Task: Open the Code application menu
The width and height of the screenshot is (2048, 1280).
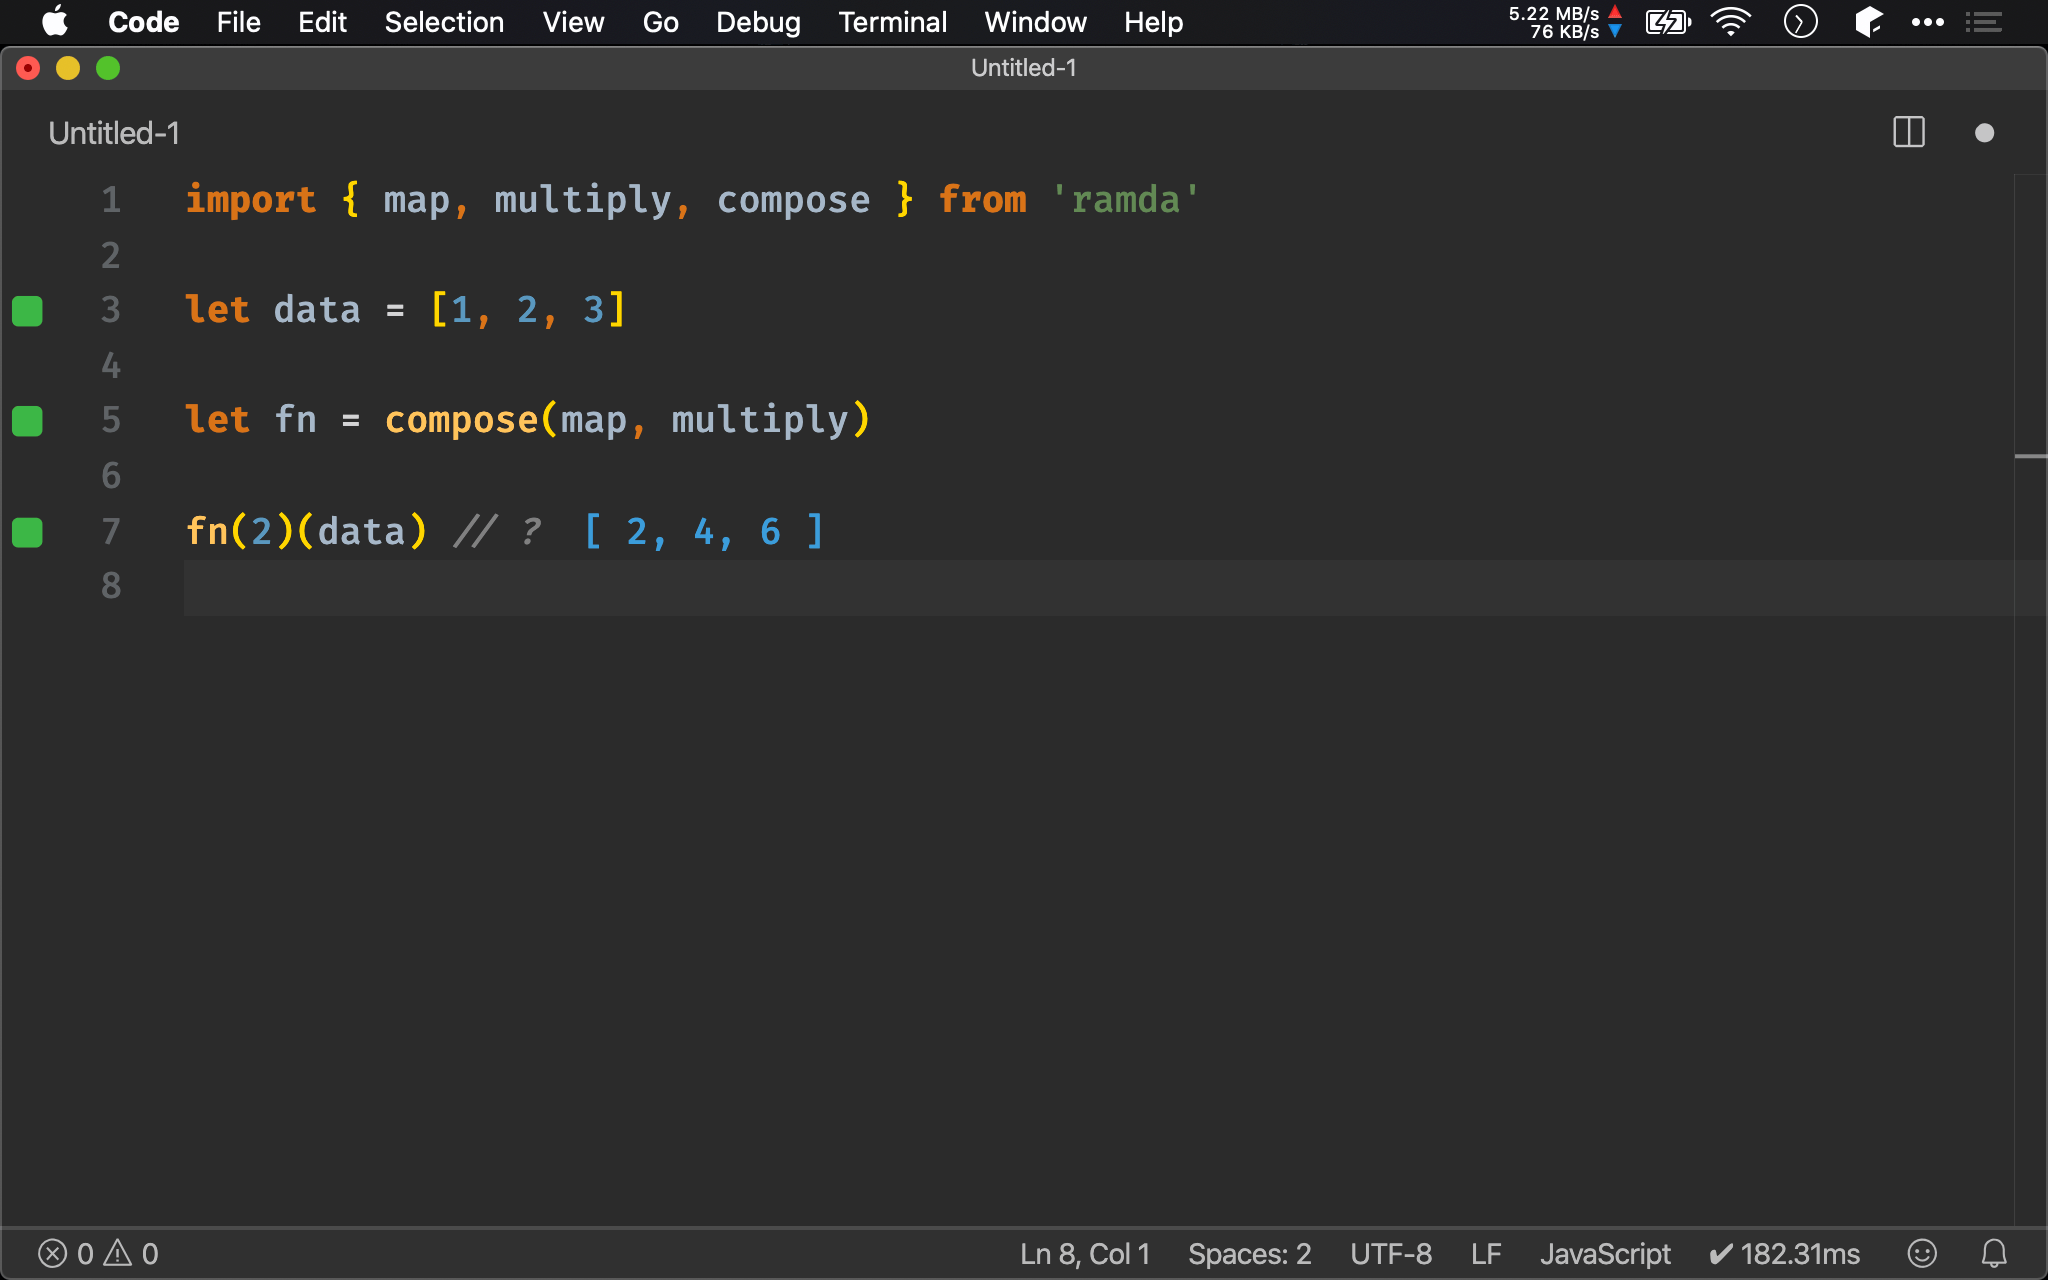Action: point(143,22)
